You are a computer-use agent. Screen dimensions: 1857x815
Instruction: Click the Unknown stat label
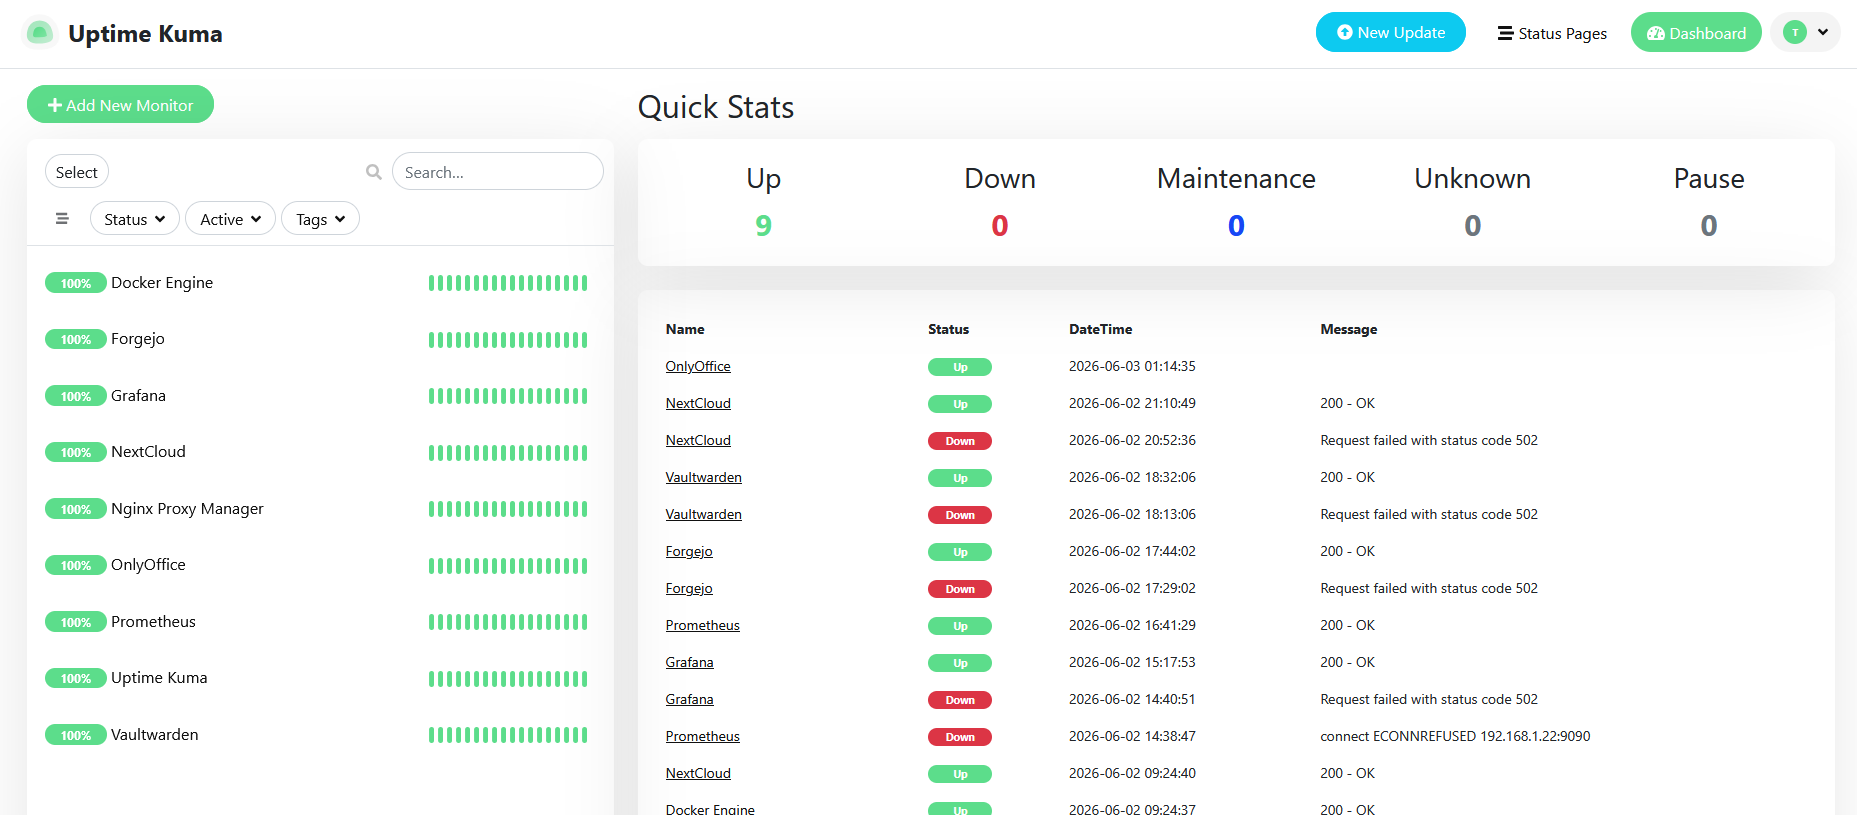click(x=1472, y=178)
